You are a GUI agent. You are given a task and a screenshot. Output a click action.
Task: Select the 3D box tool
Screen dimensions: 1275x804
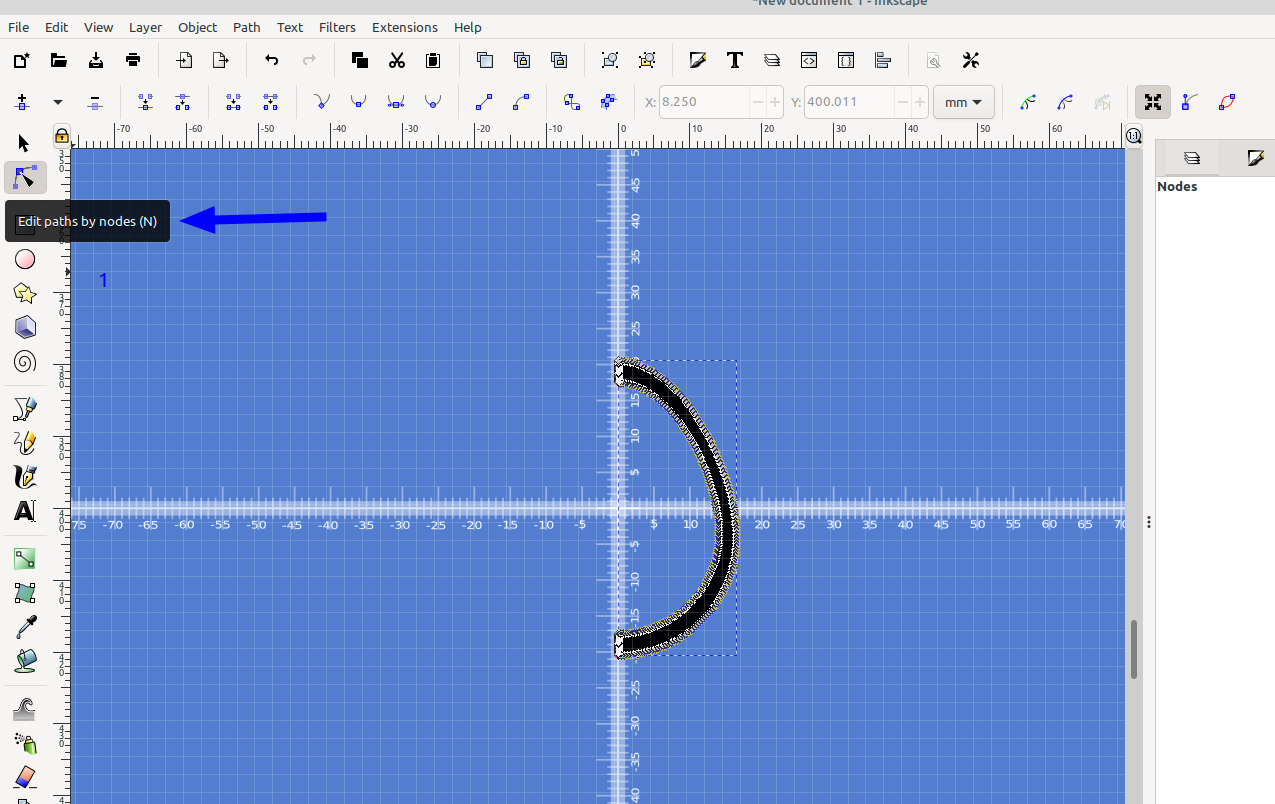click(x=25, y=327)
